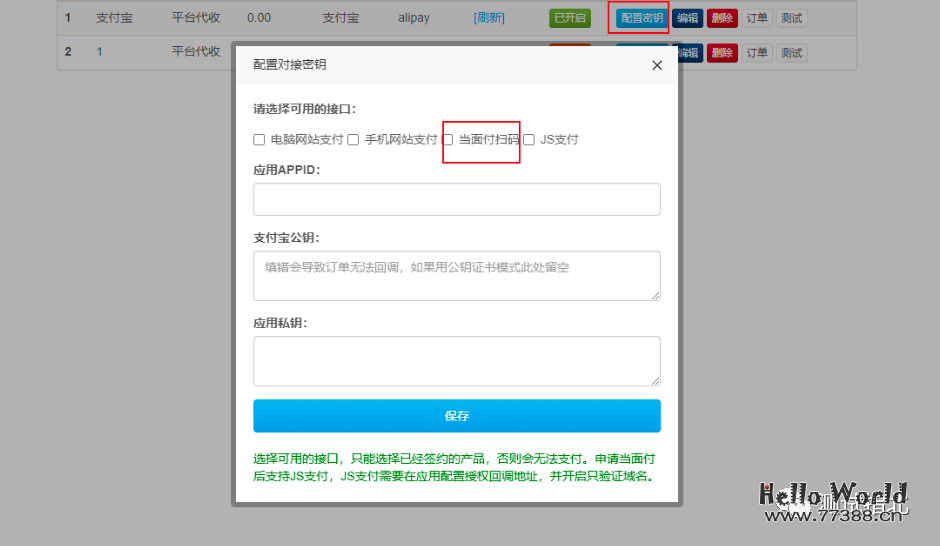This screenshot has width=940, height=546.
Task: Click 删除 button in the 支付宝 row
Action: pyautogui.click(x=722, y=18)
